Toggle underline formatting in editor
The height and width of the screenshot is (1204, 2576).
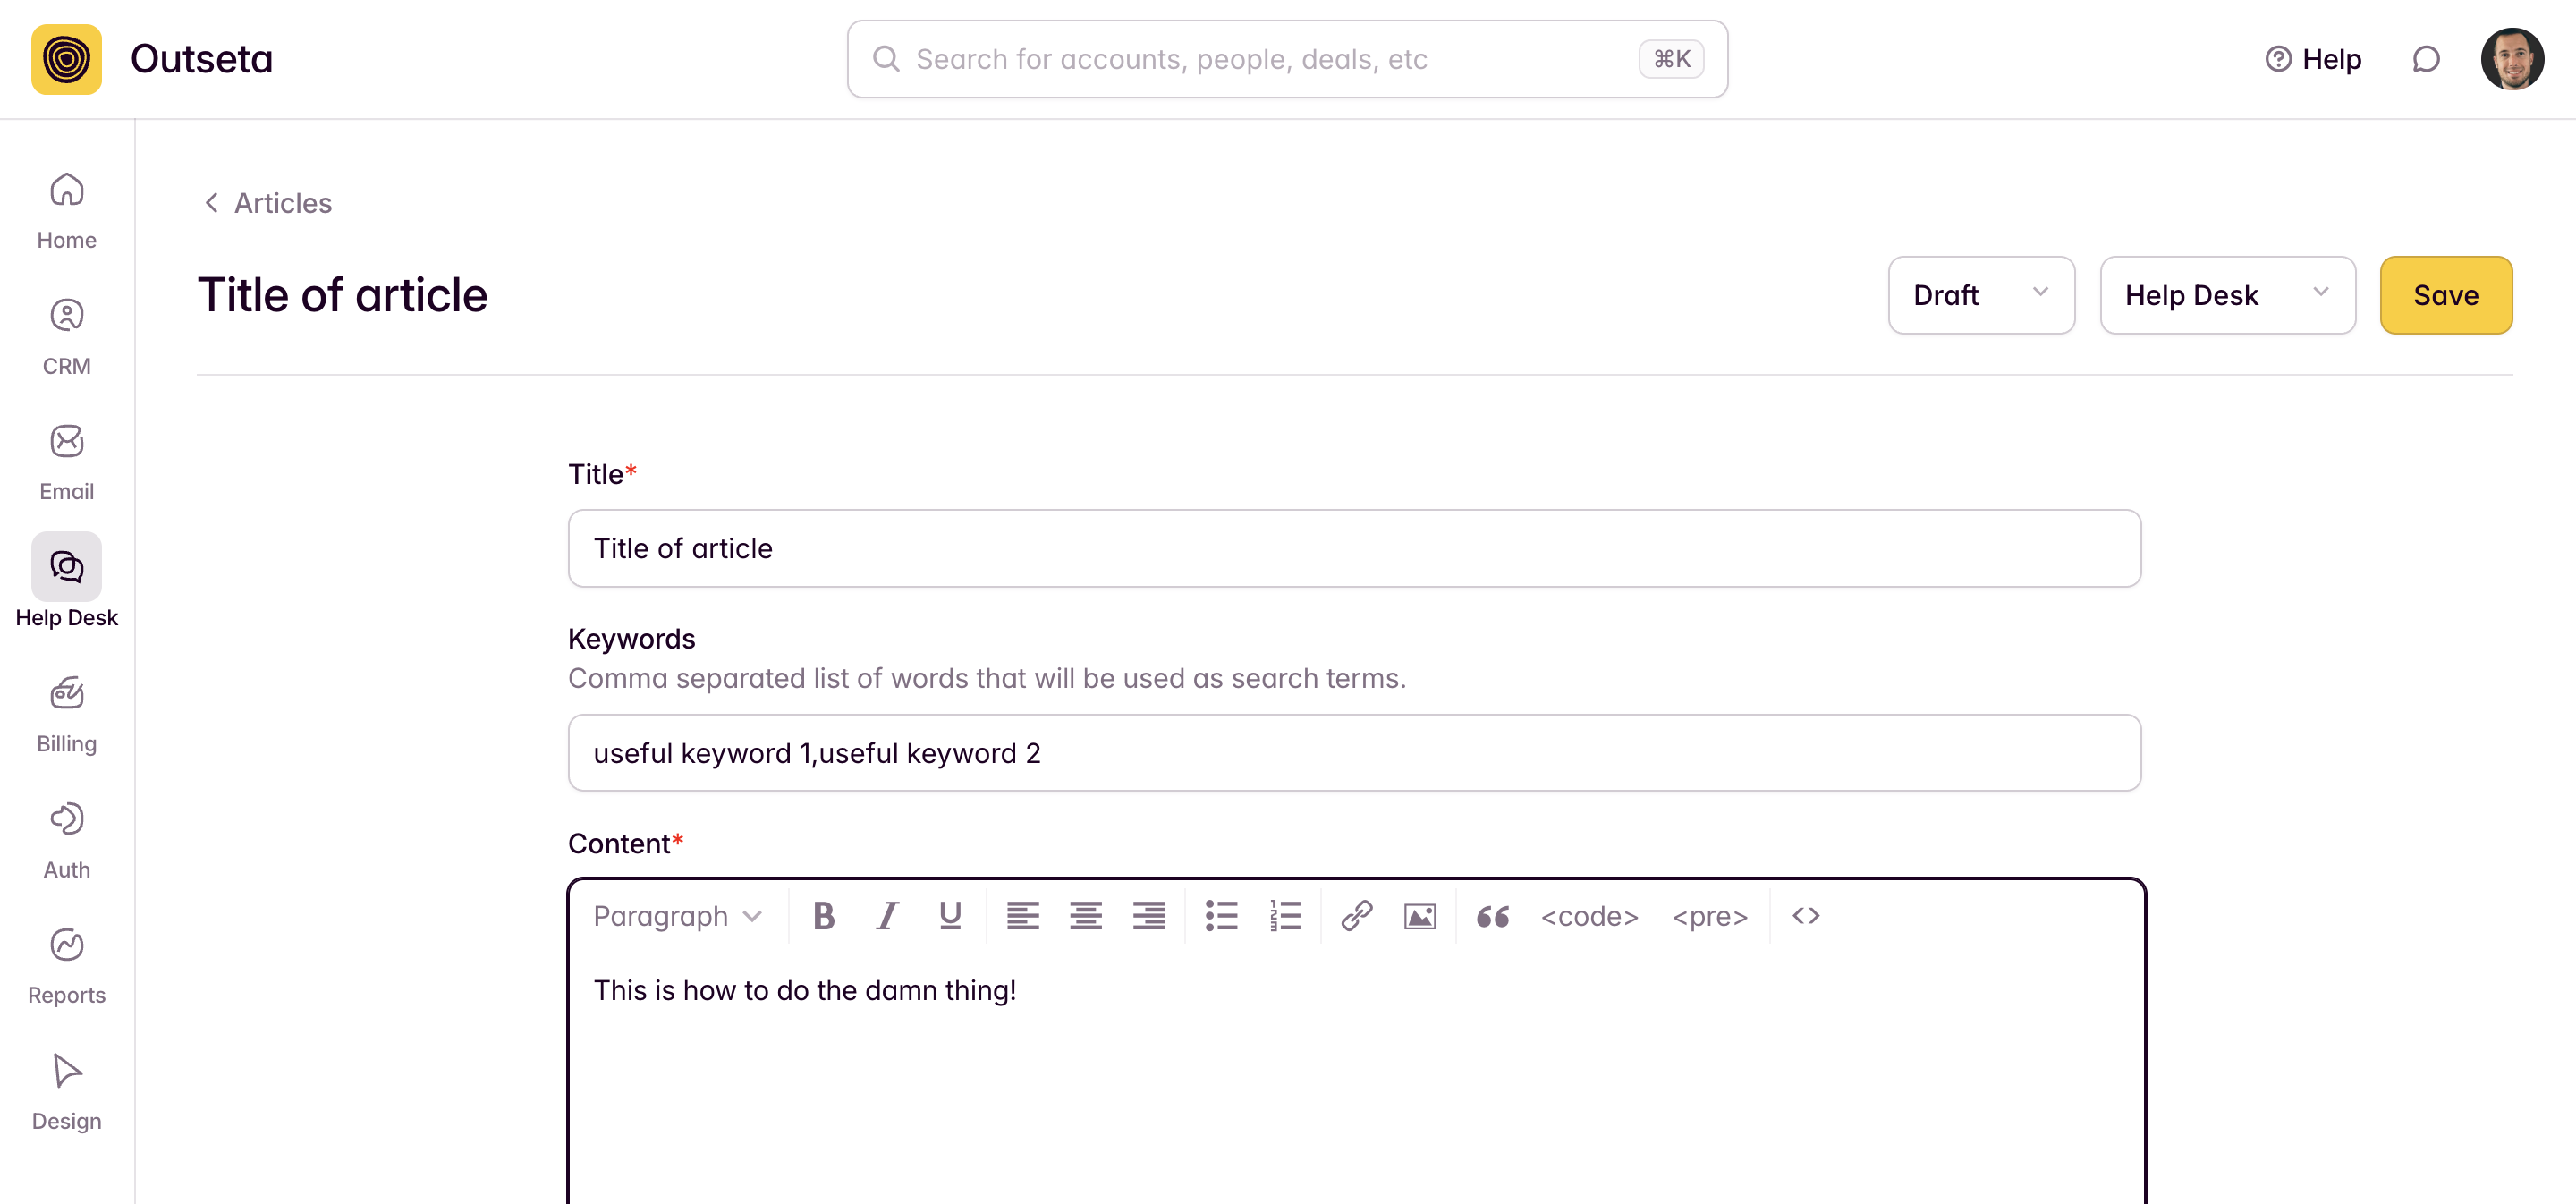(x=950, y=916)
